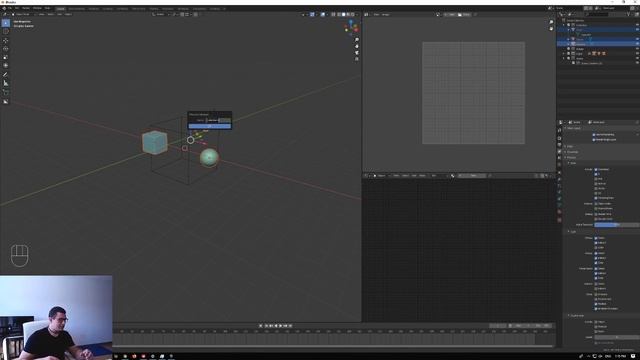The height and width of the screenshot is (360, 640).
Task: Enable the Mist pass checkbox
Action: 596,179
